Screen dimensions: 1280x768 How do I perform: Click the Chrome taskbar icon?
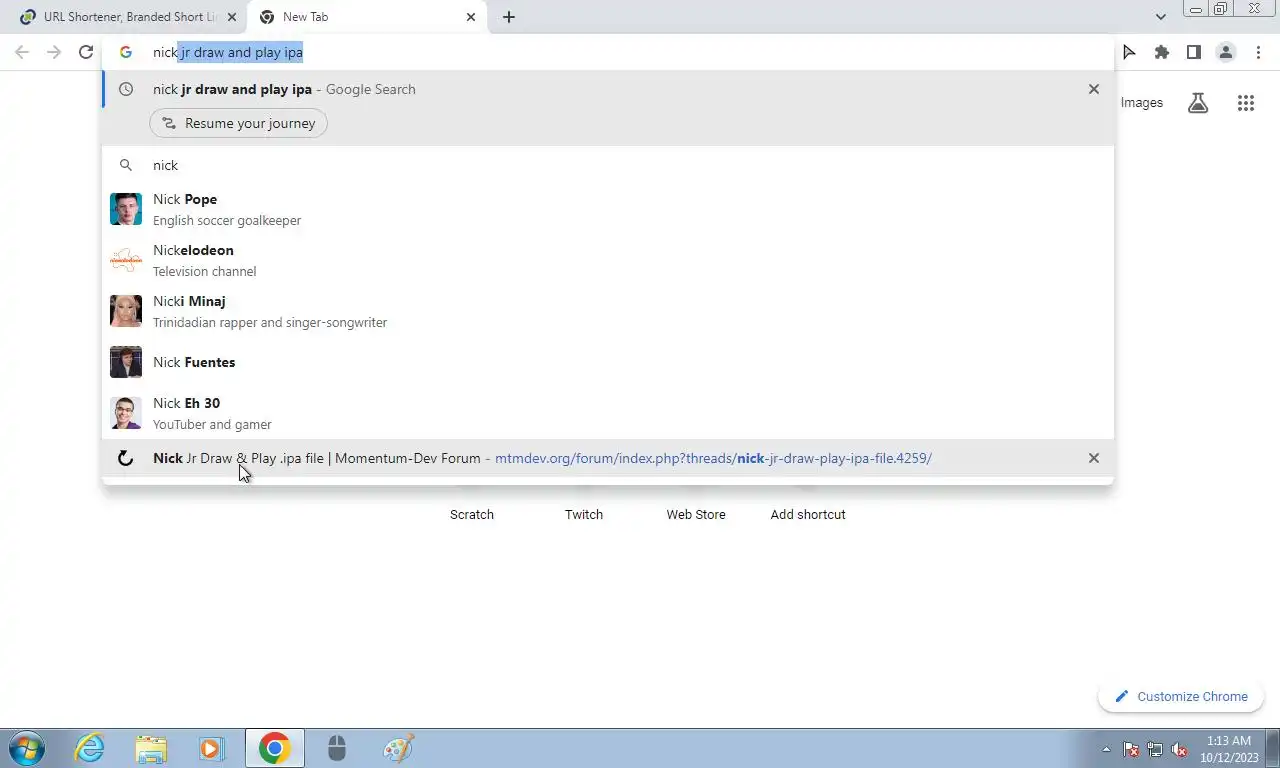[x=274, y=748]
